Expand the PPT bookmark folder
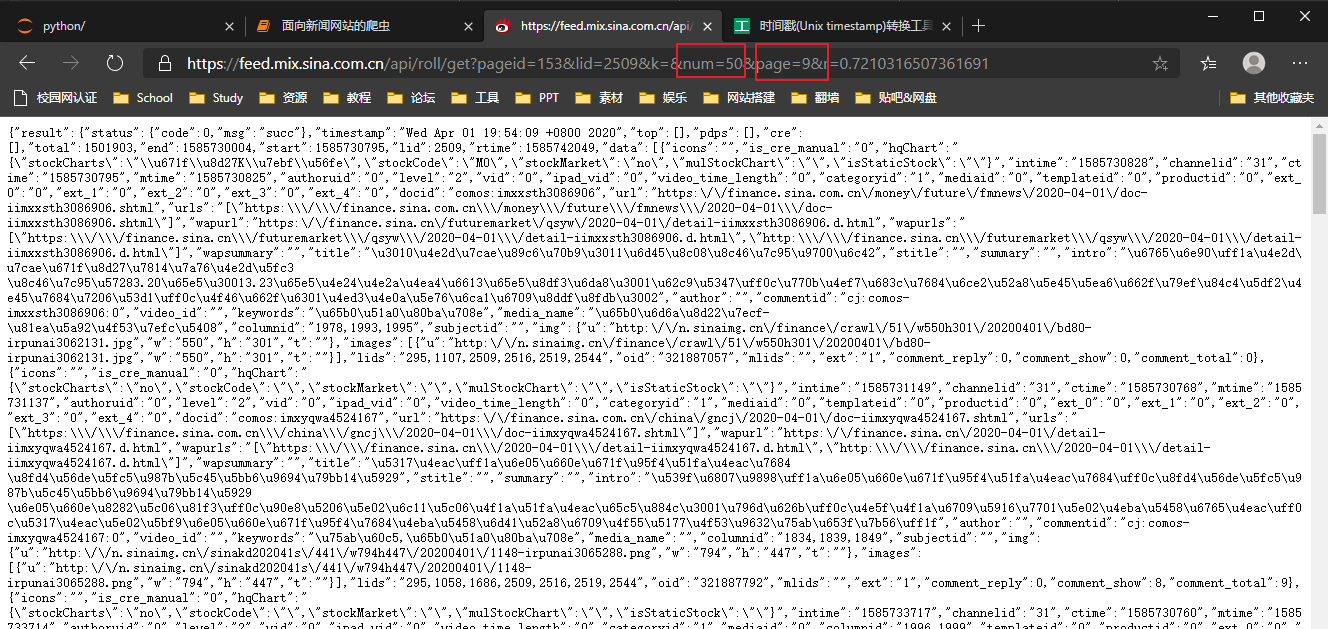The image size is (1328, 629). (538, 98)
